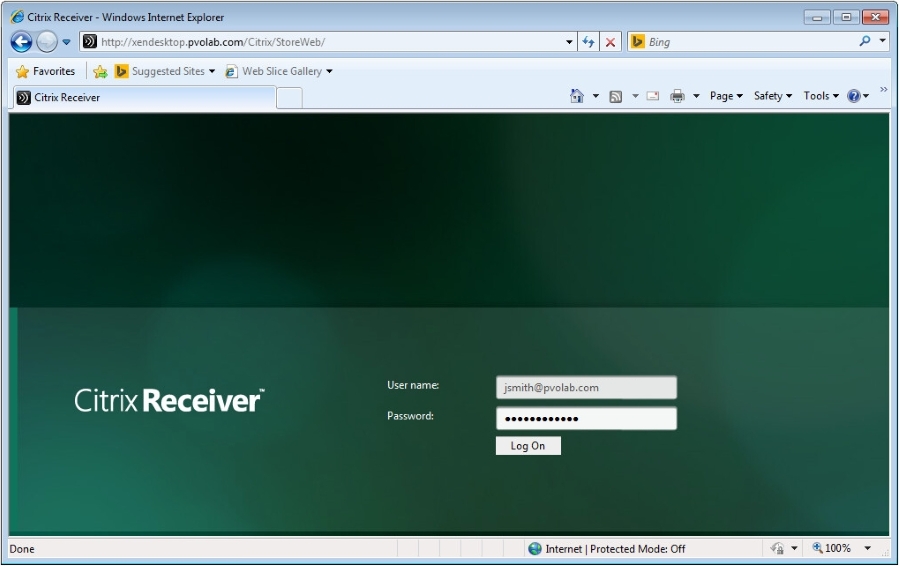Open the search provider dropdown arrow
The width and height of the screenshot is (900, 566).
882,41
